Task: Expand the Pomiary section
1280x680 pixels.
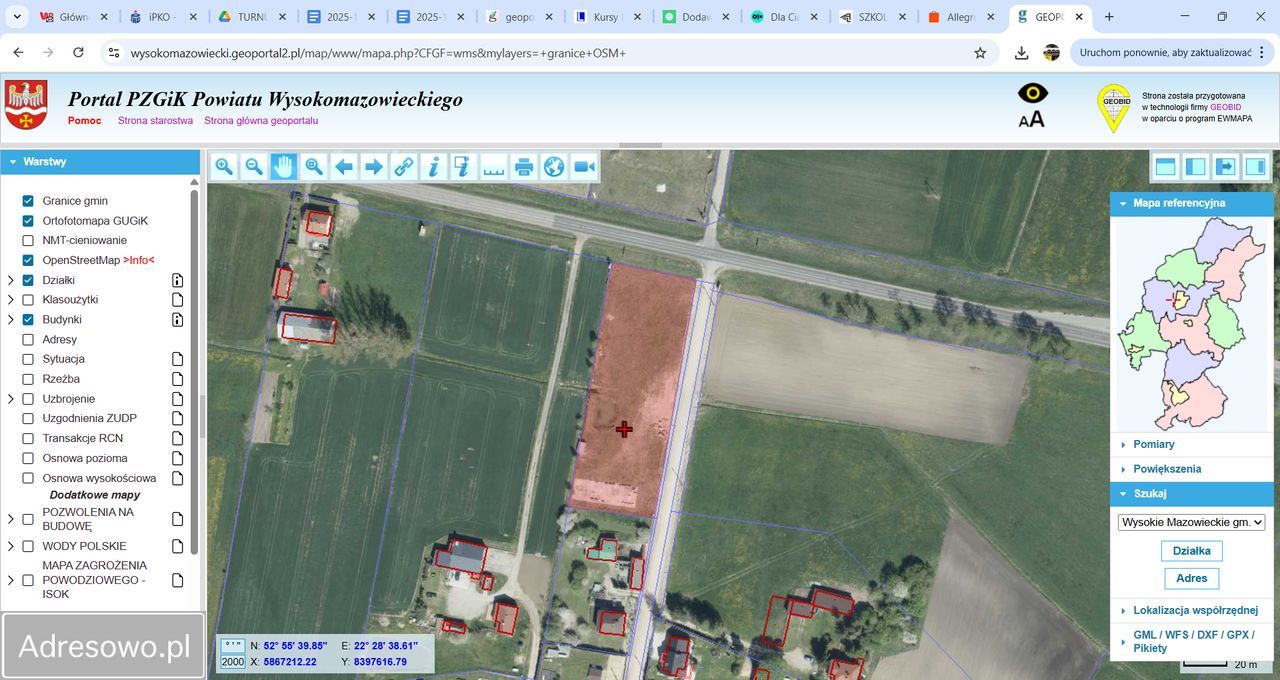Action: 1191,444
